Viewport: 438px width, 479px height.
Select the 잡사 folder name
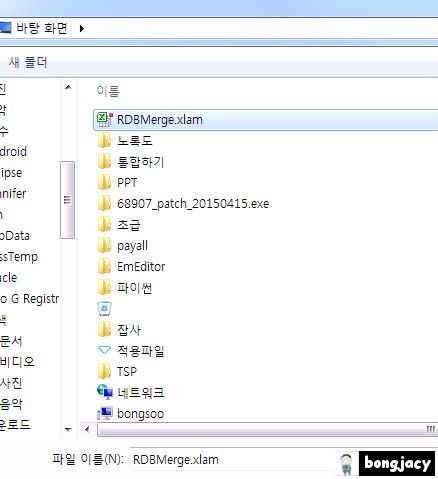pyautogui.click(x=129, y=330)
